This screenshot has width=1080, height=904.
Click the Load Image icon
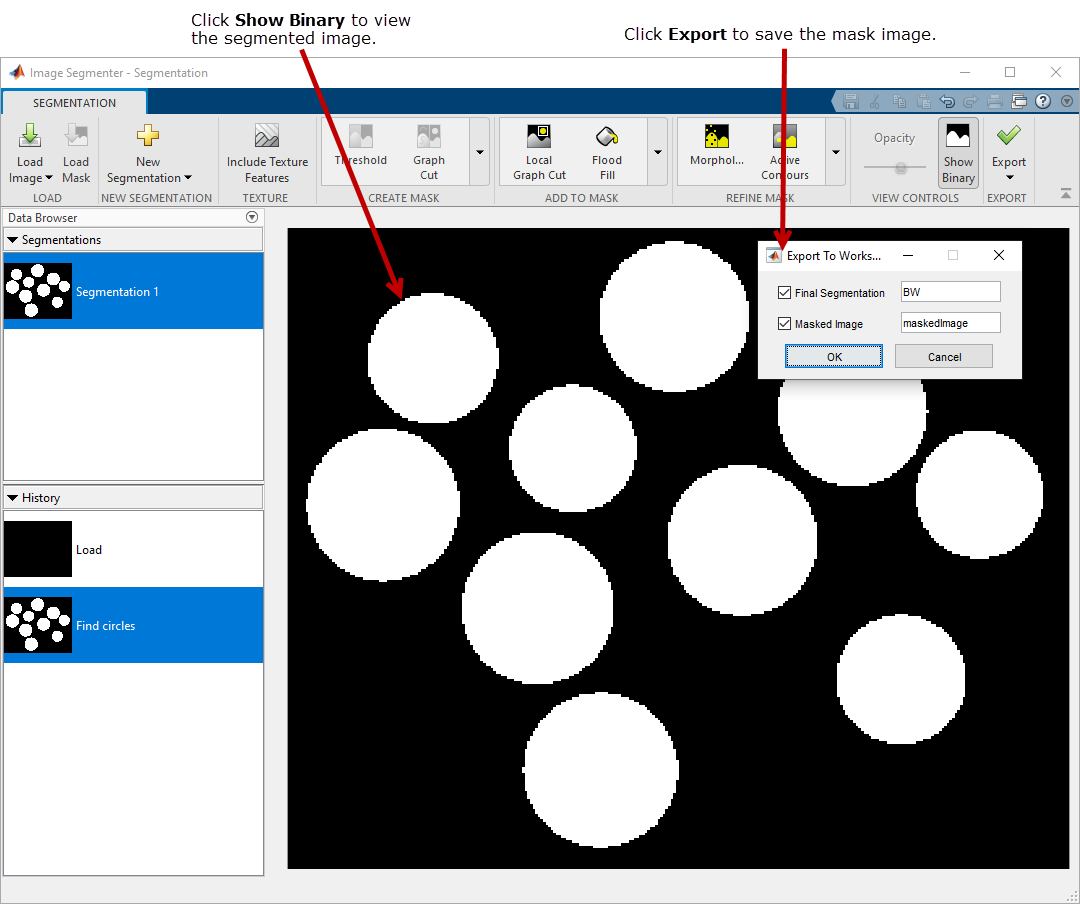[30, 136]
